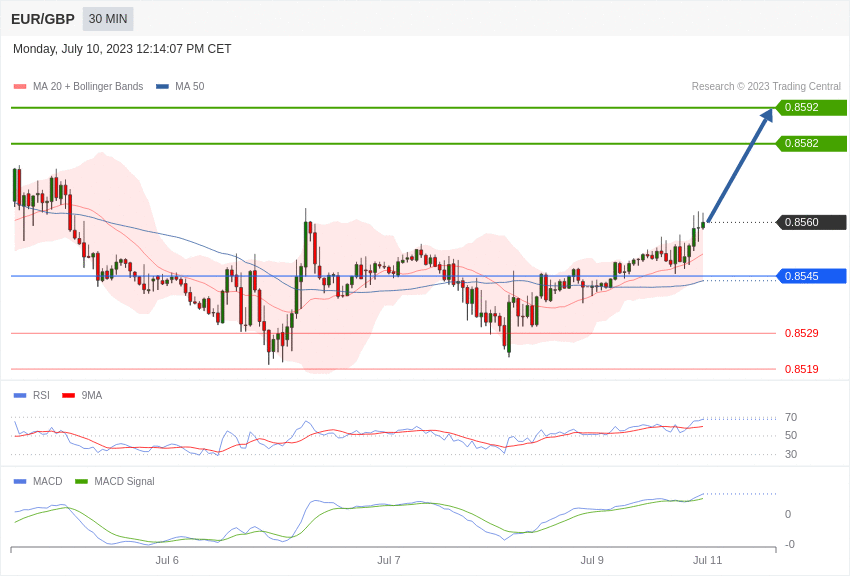Click the MA 50 legend label
This screenshot has width=850, height=576.
pos(190,87)
